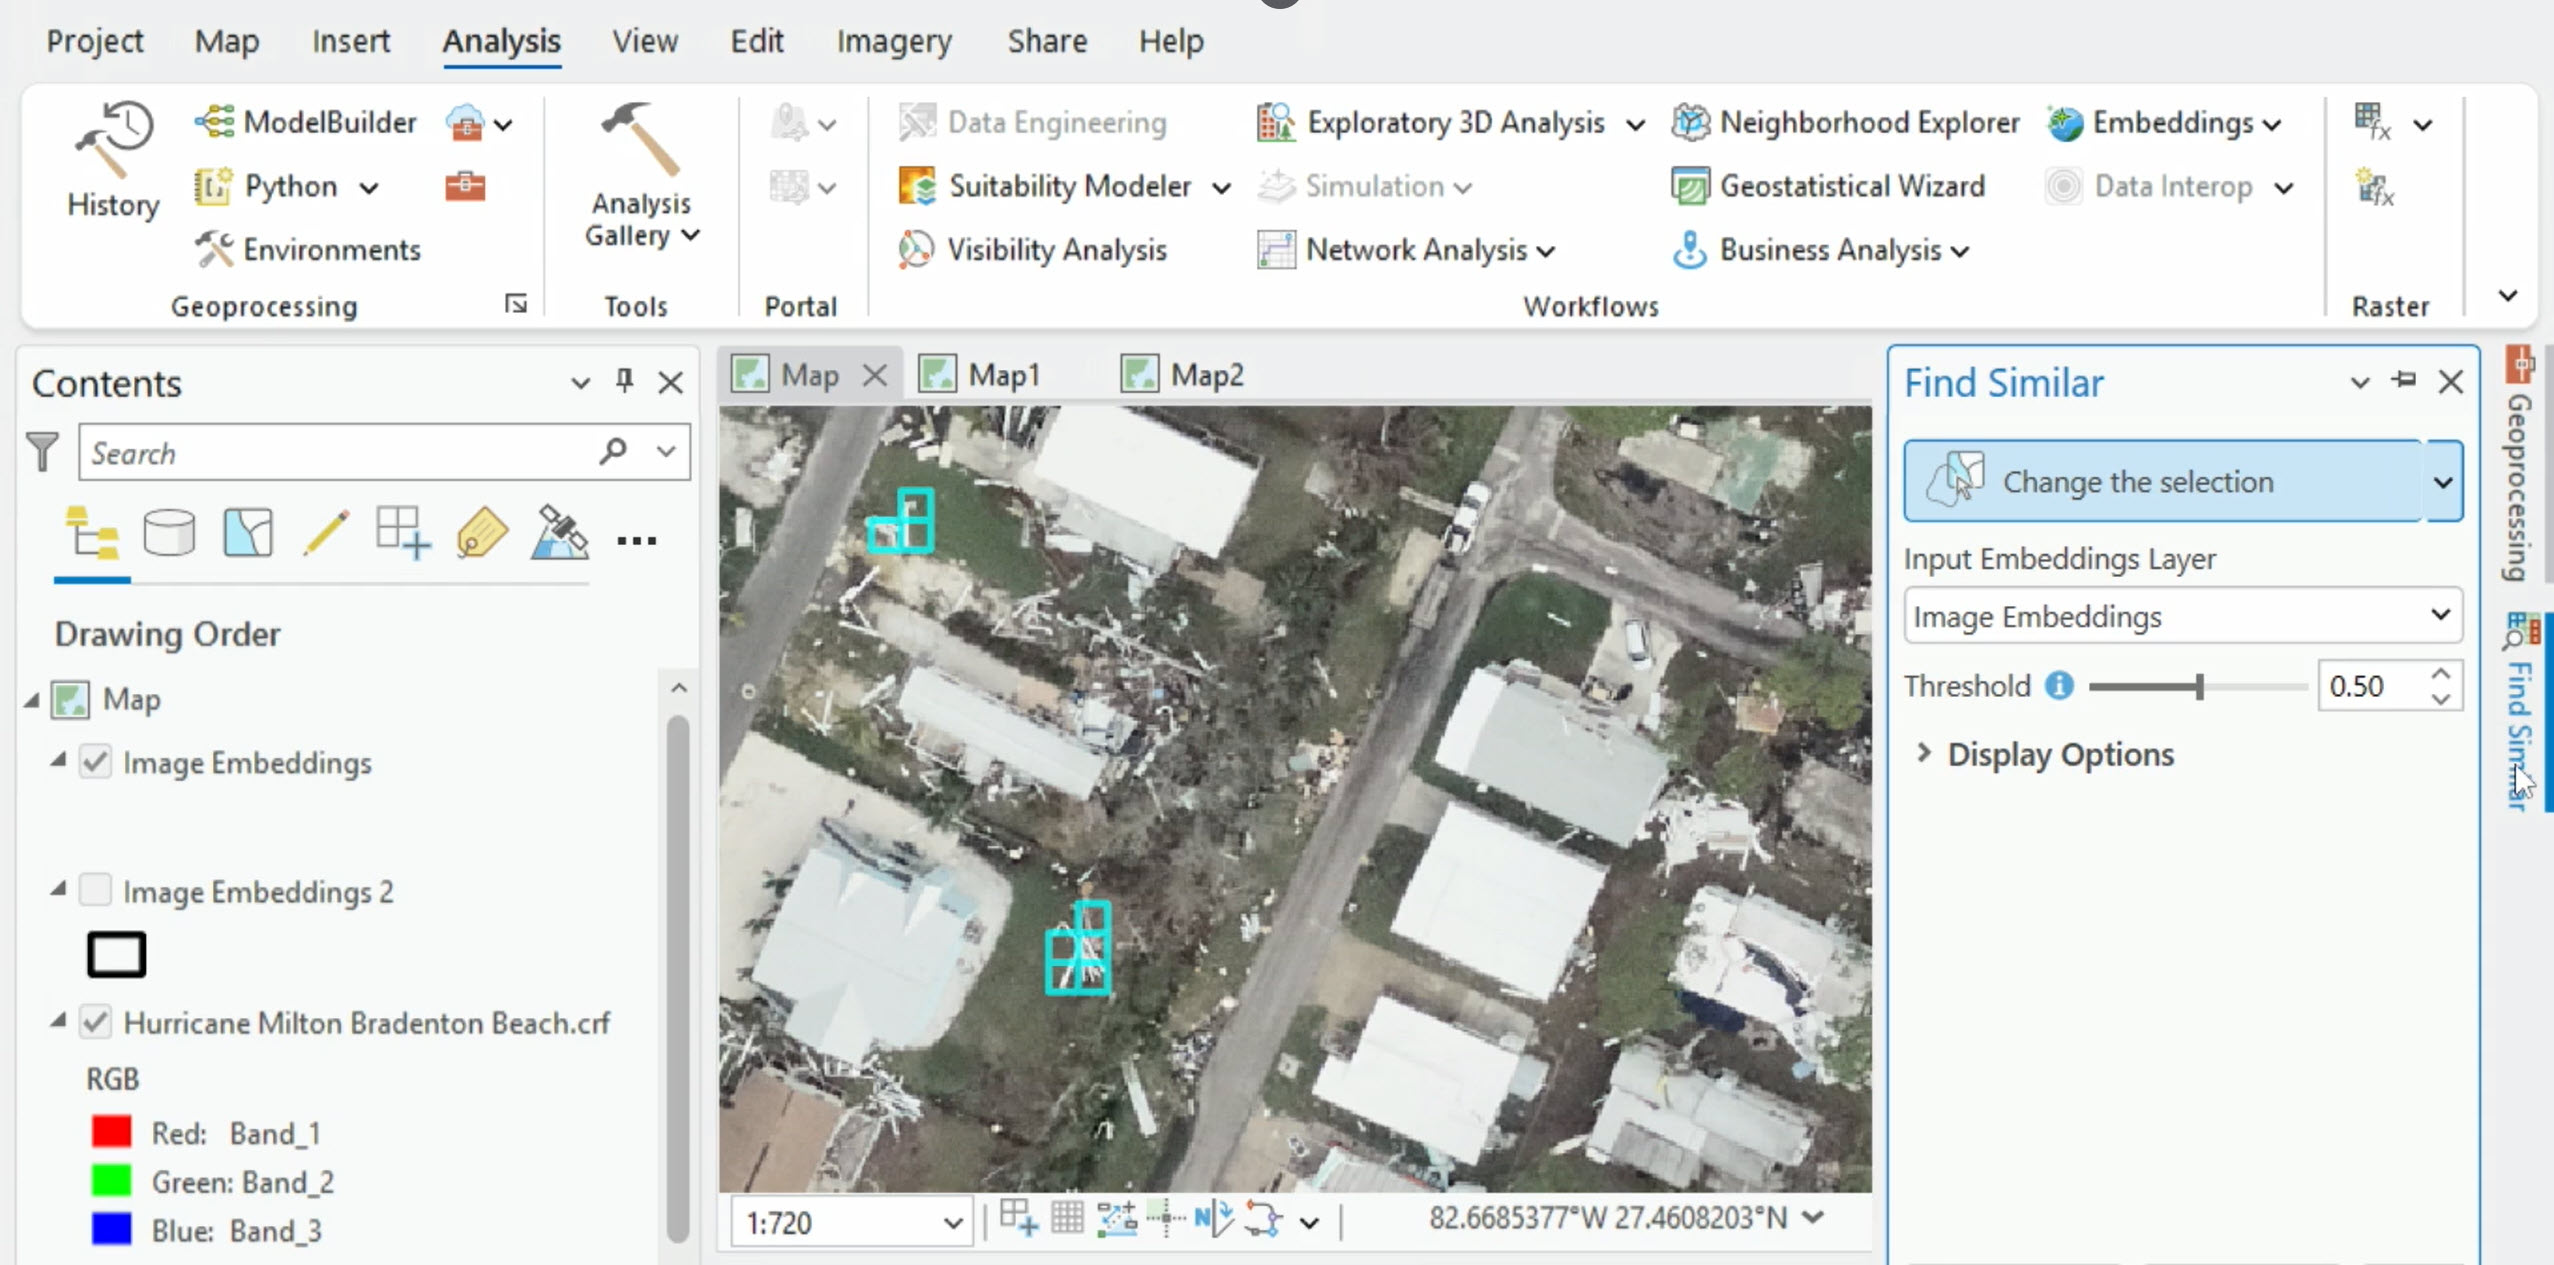Click the Geostatistical Wizard icon

pos(1690,186)
